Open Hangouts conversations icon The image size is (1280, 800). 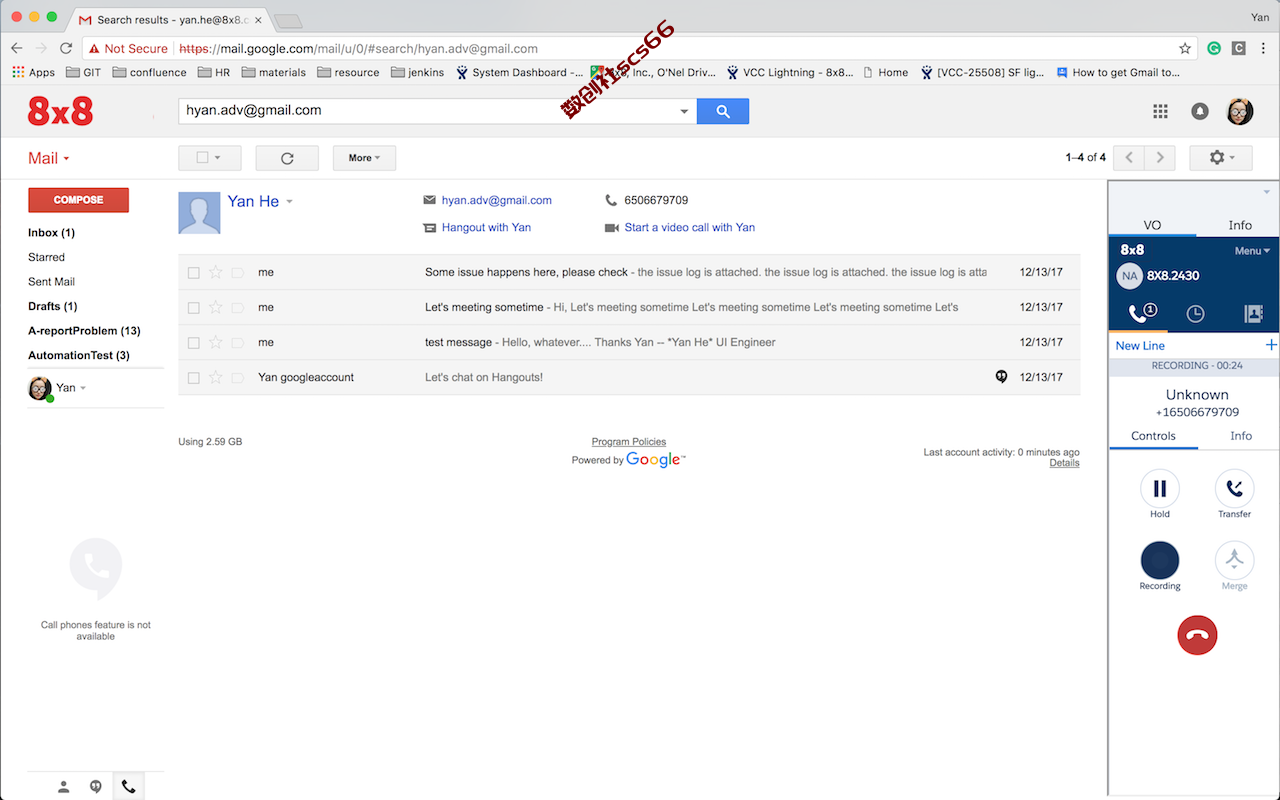(x=96, y=787)
